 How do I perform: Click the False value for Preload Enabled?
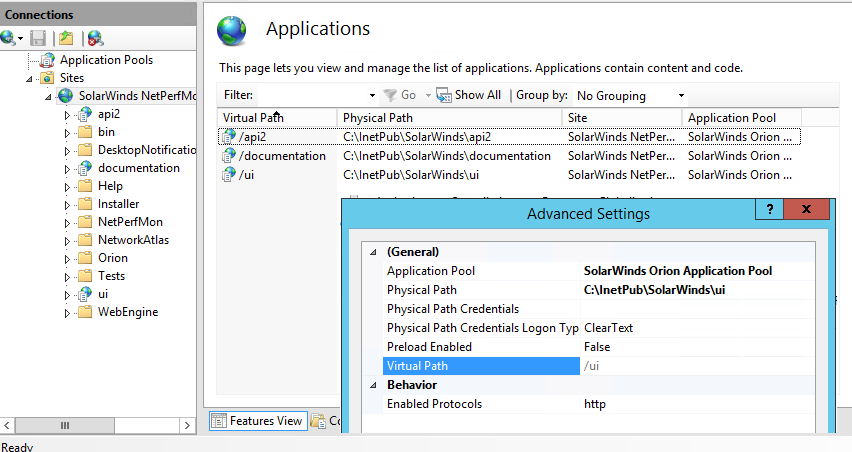(x=597, y=347)
